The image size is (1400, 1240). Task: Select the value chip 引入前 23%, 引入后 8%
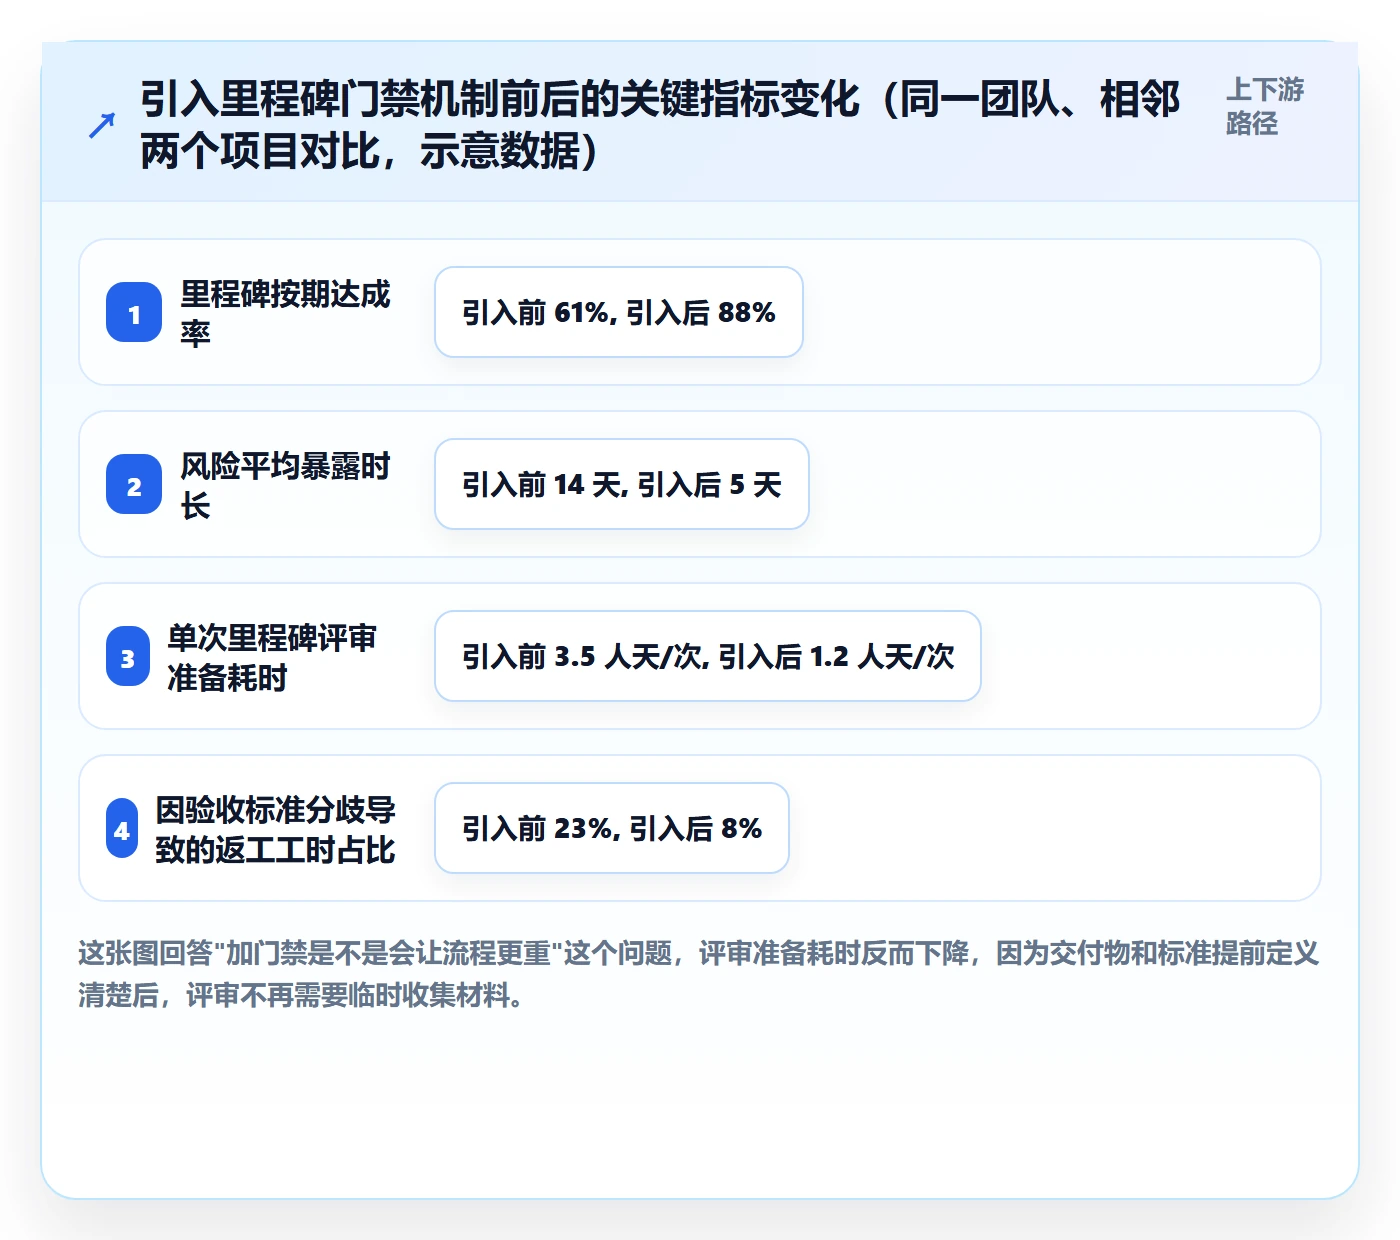(612, 828)
